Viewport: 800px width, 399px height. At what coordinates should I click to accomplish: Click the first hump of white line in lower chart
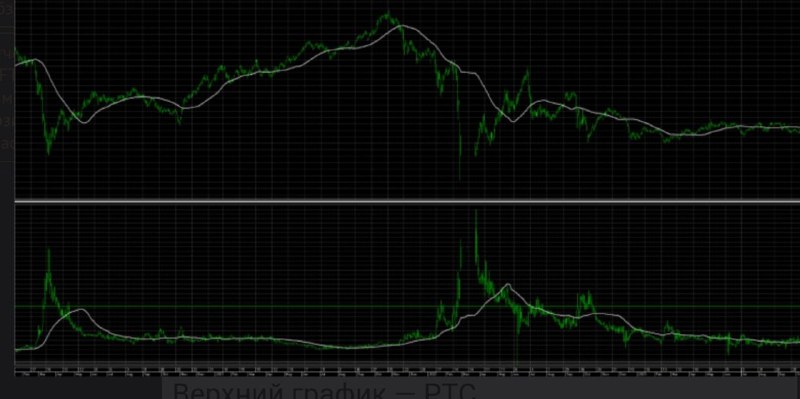click(x=80, y=310)
